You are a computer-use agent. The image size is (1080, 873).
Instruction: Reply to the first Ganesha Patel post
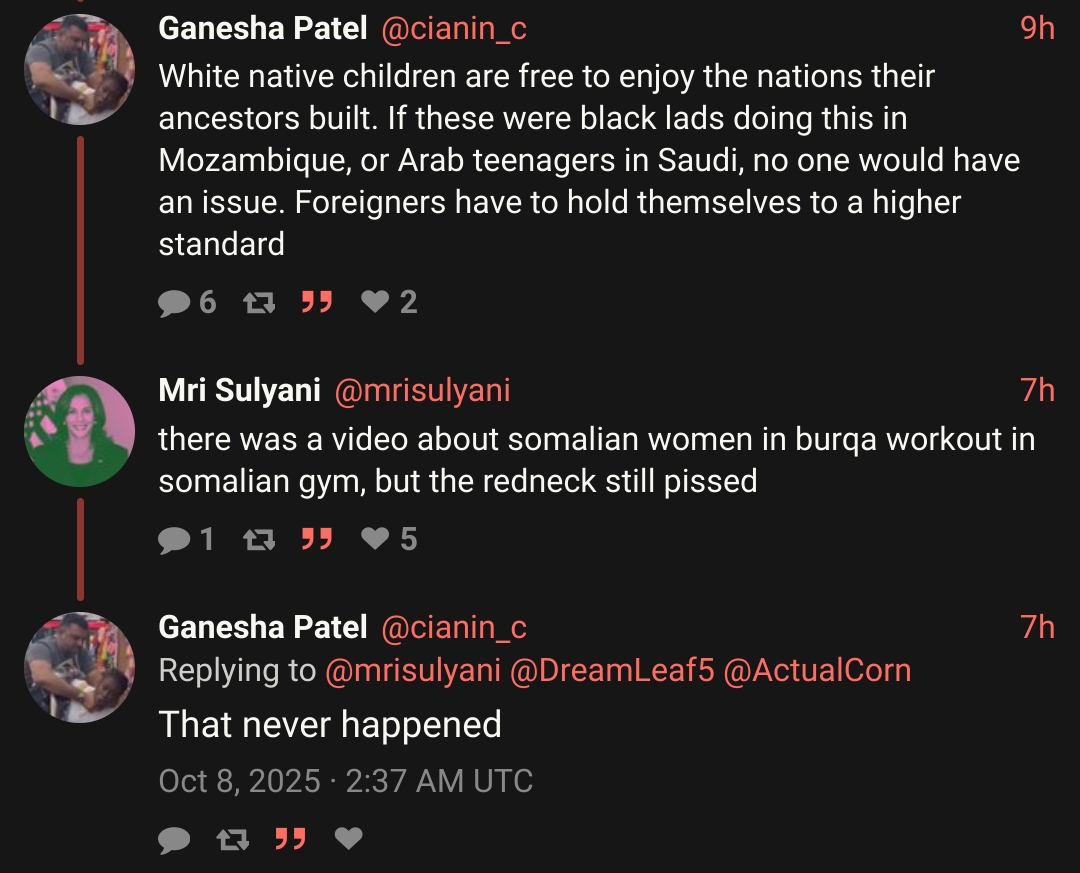click(175, 301)
